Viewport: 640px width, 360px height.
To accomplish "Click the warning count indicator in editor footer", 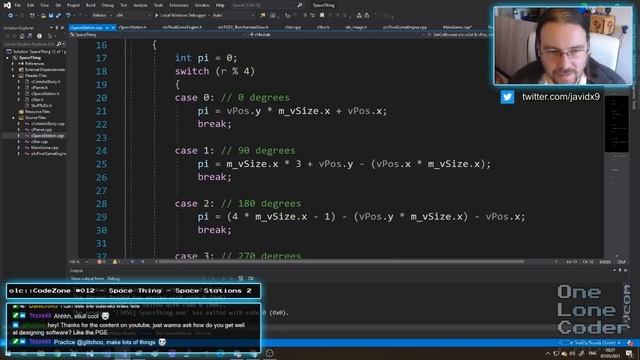I will [x=116, y=262].
